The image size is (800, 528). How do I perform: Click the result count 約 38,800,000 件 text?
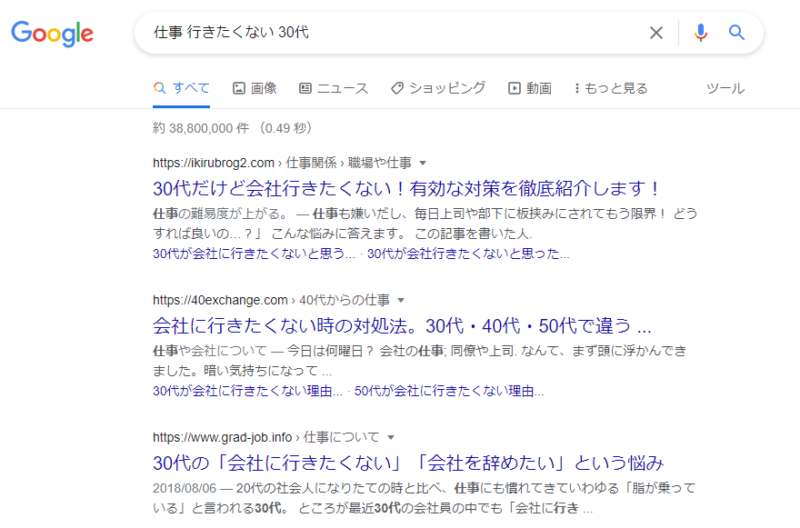[201, 128]
